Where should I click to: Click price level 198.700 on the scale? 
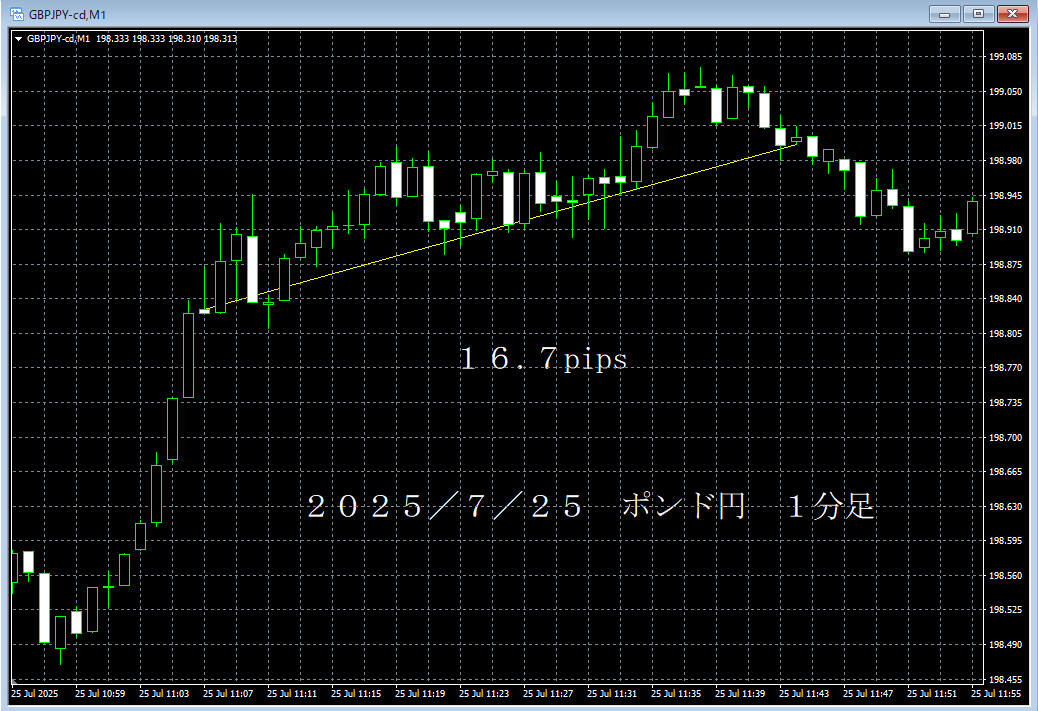1005,438
